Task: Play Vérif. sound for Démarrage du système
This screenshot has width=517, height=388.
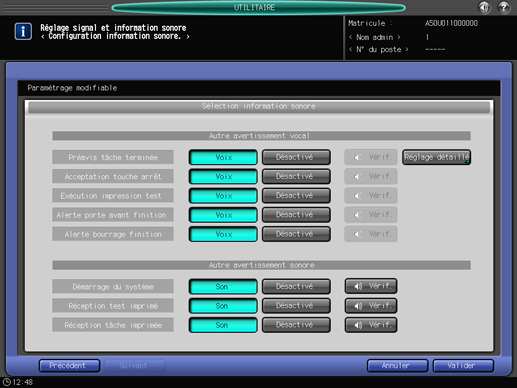Action: [371, 286]
